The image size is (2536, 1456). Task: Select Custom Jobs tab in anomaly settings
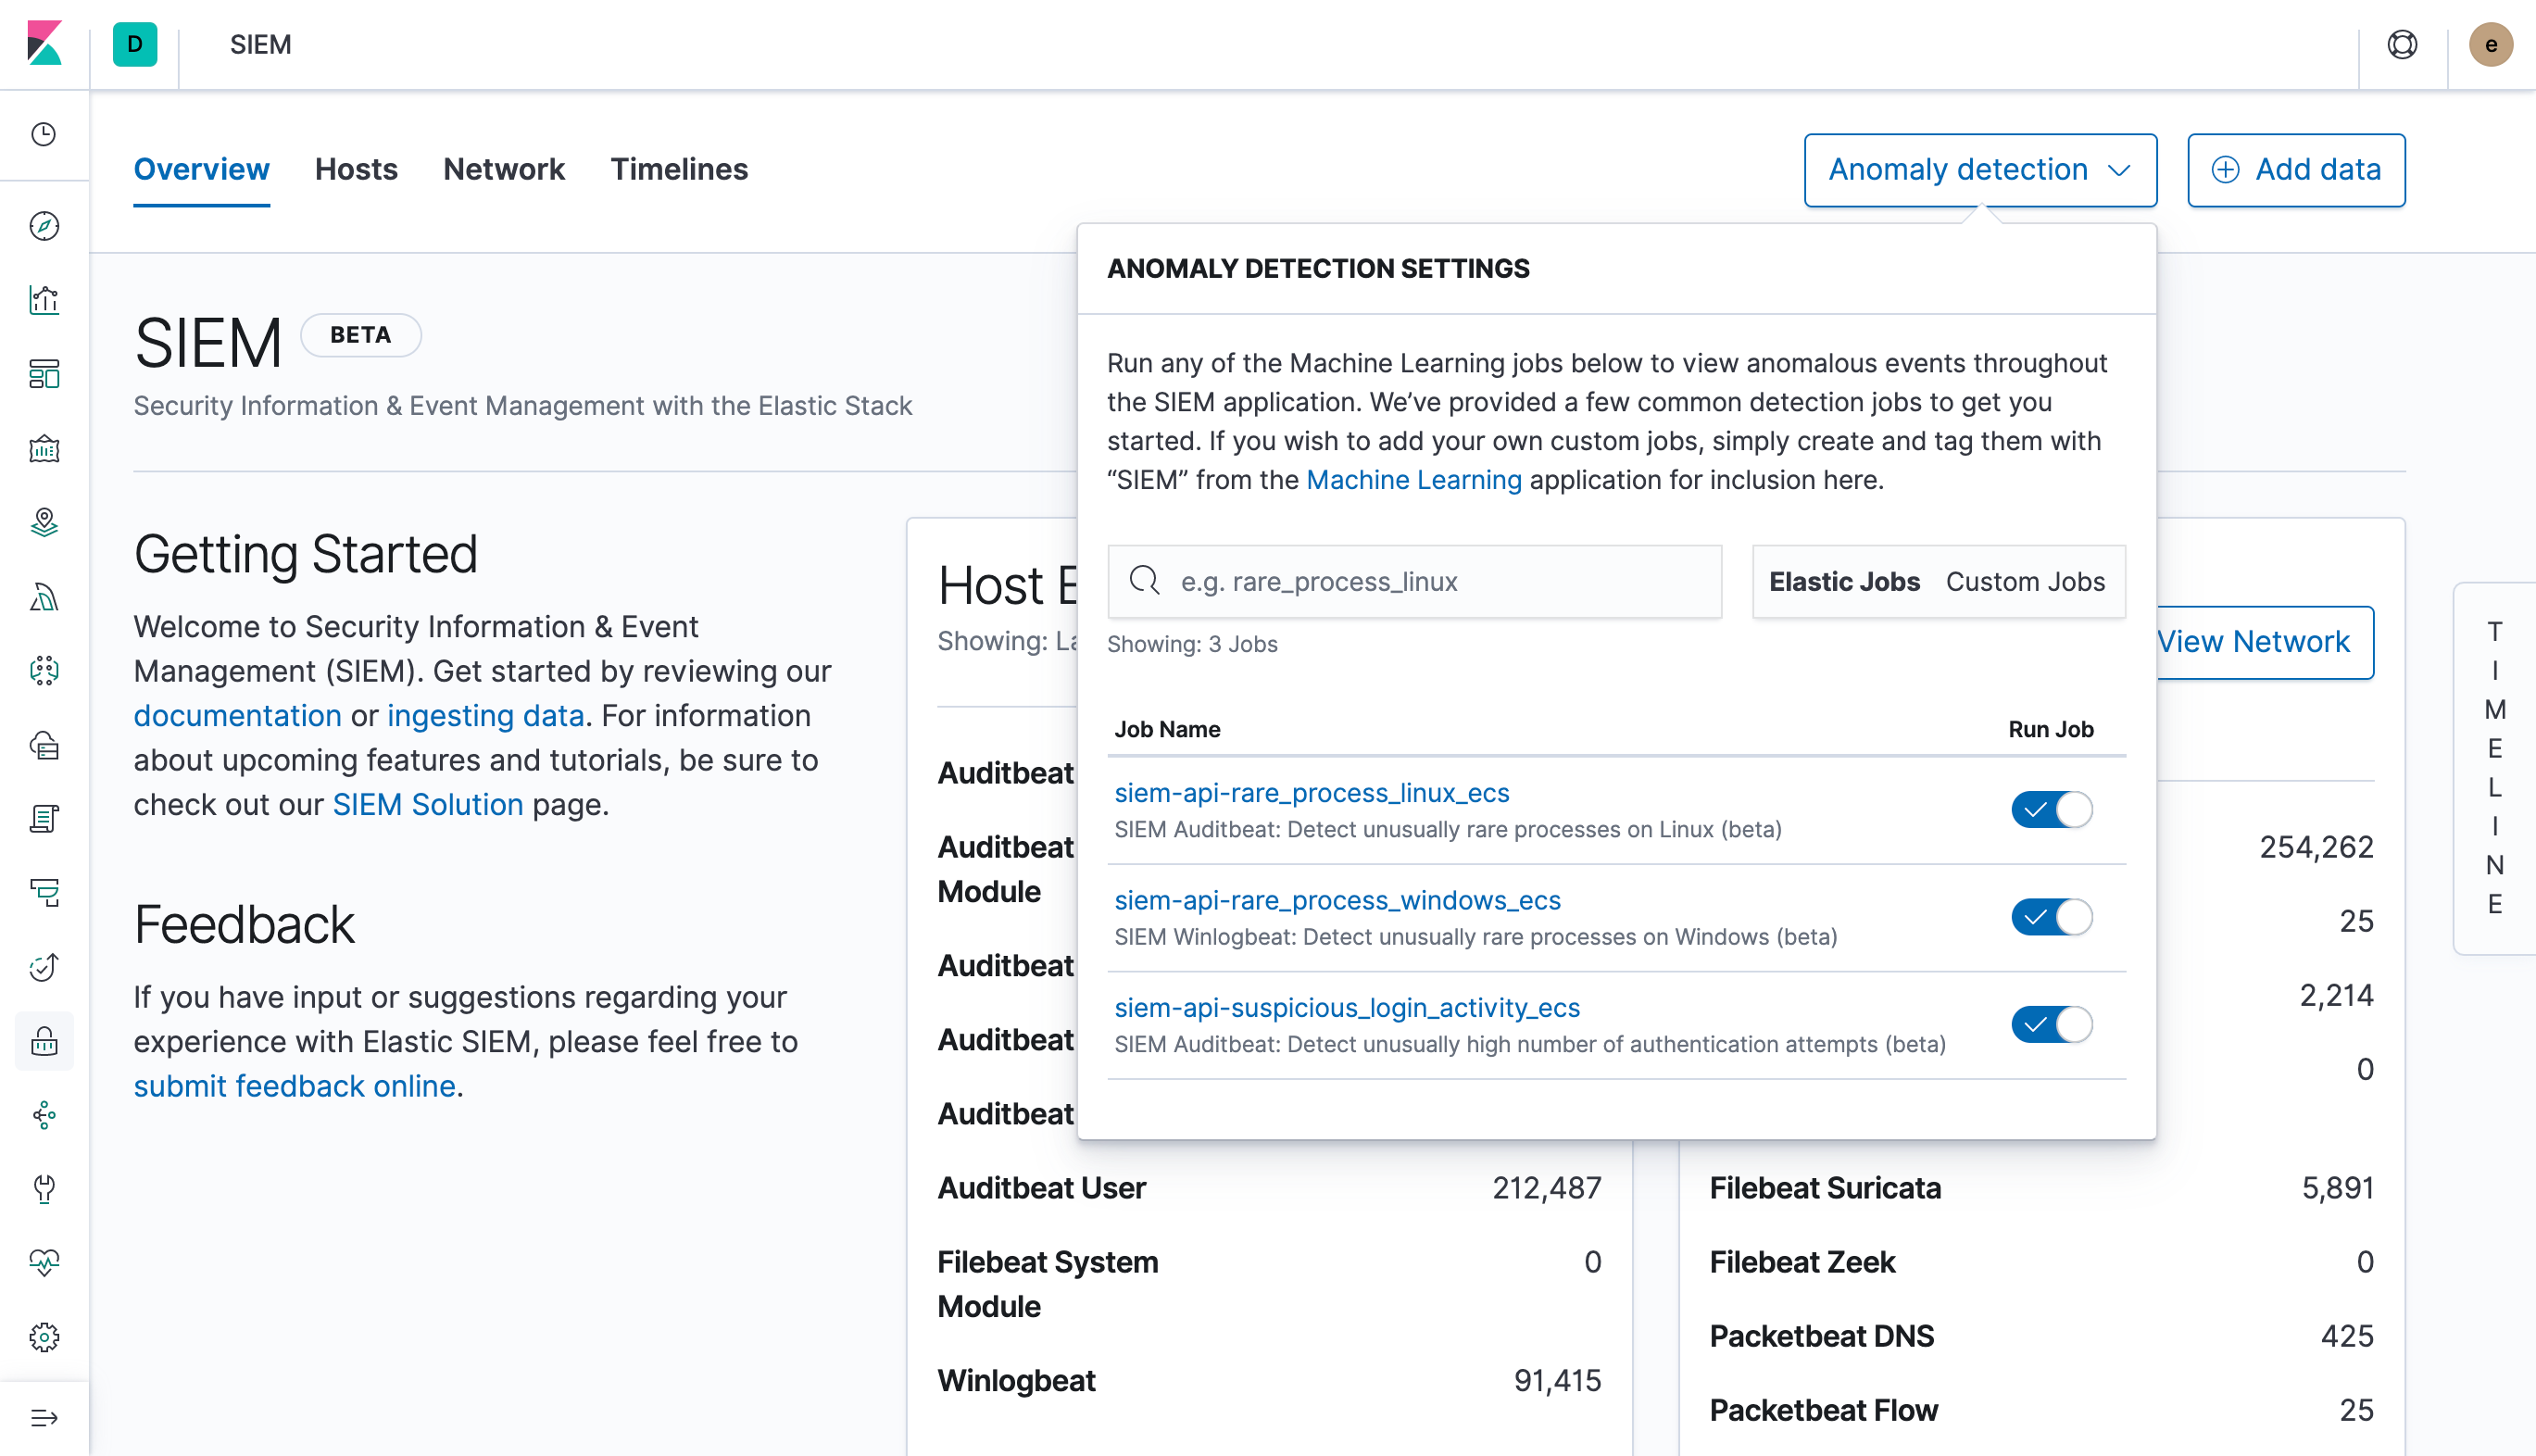point(2026,582)
